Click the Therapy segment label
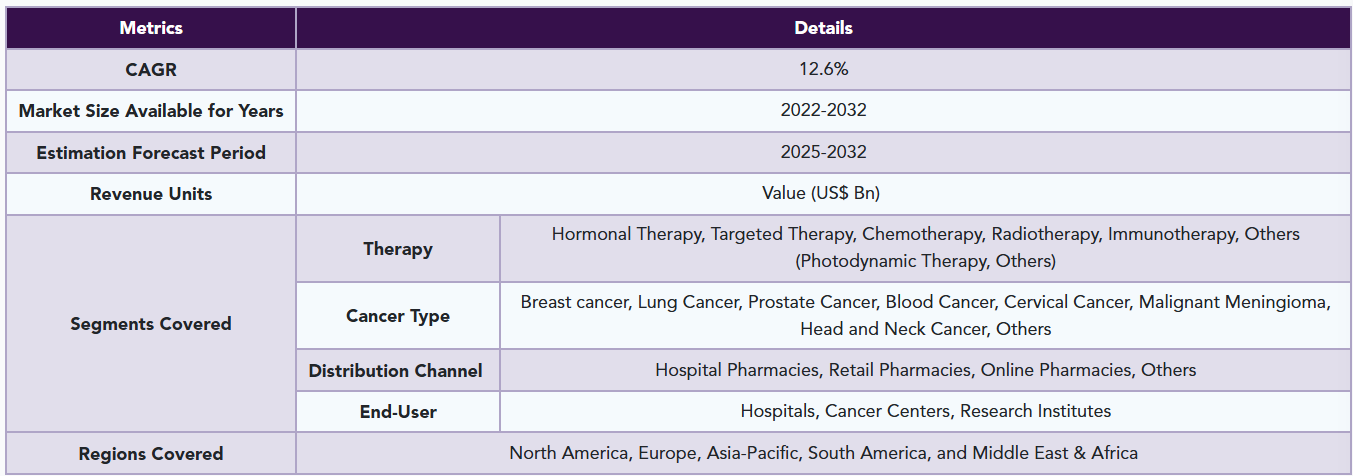The image size is (1353, 476). 398,249
